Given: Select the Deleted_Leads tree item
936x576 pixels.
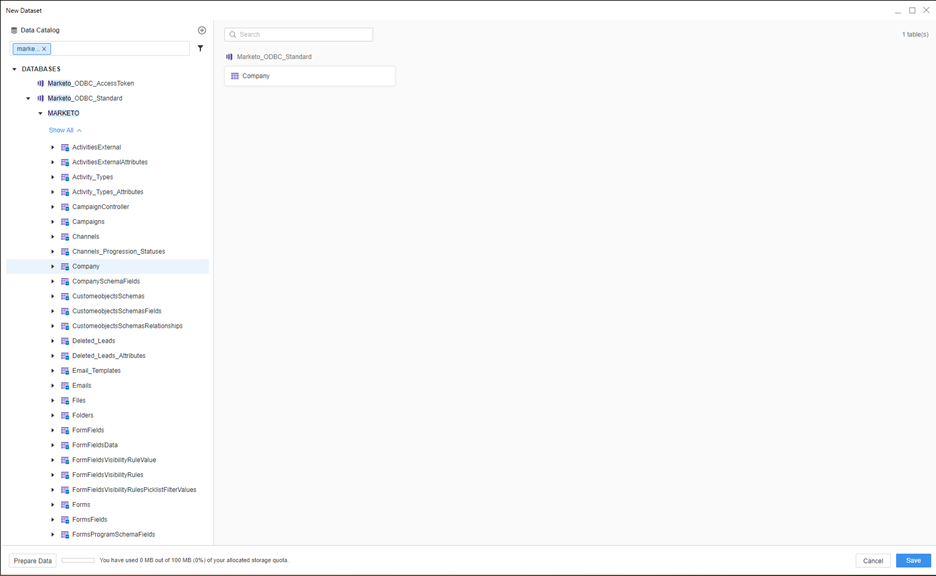Looking at the screenshot, I should pos(93,341).
